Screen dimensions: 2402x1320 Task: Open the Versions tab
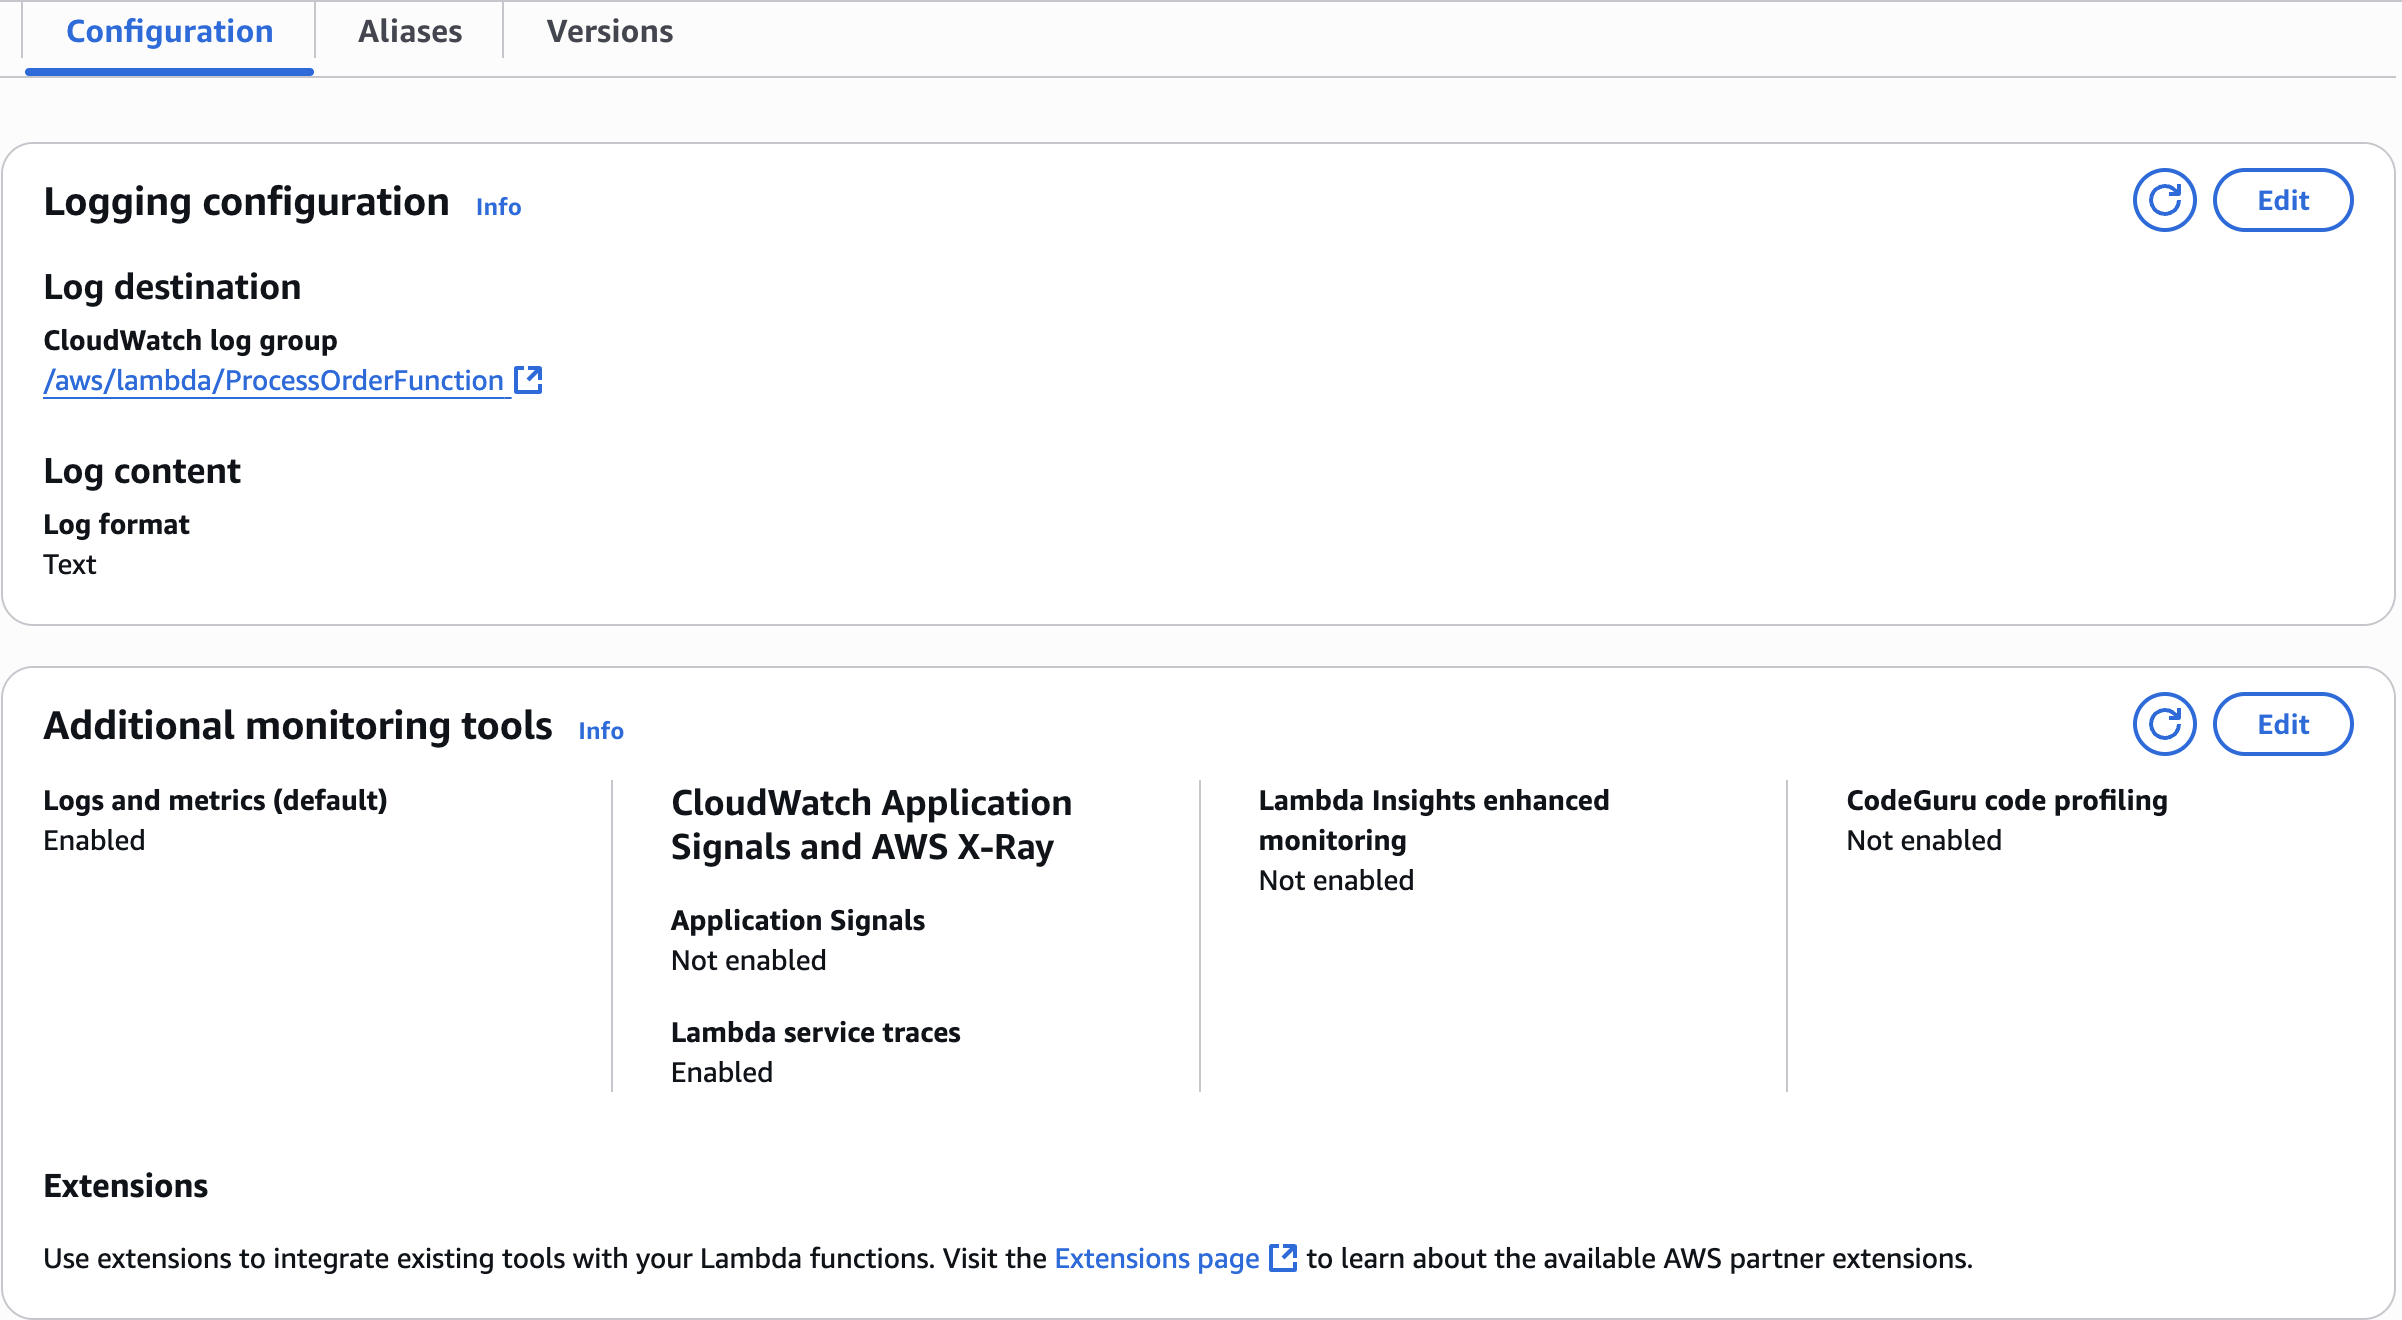point(609,32)
